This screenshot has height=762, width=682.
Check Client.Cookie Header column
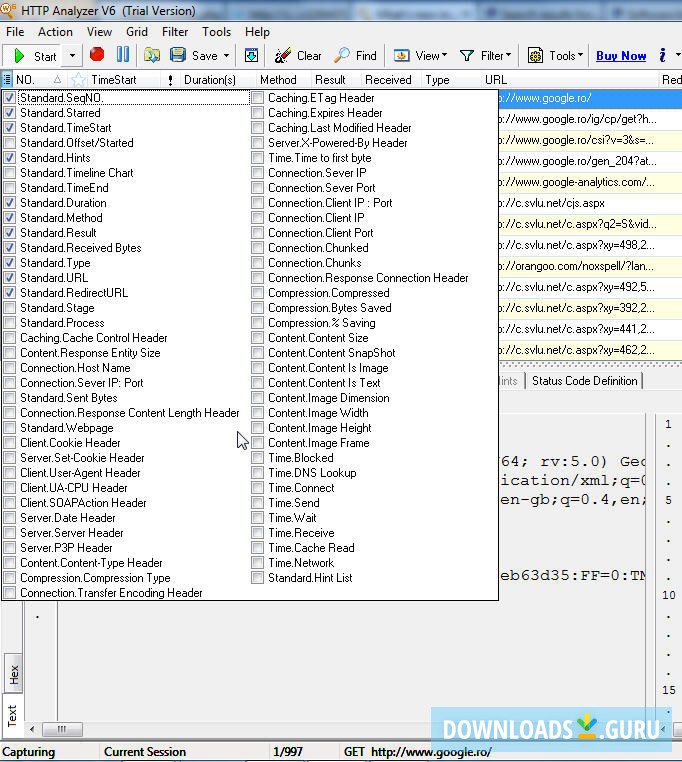pyautogui.click(x=9, y=443)
